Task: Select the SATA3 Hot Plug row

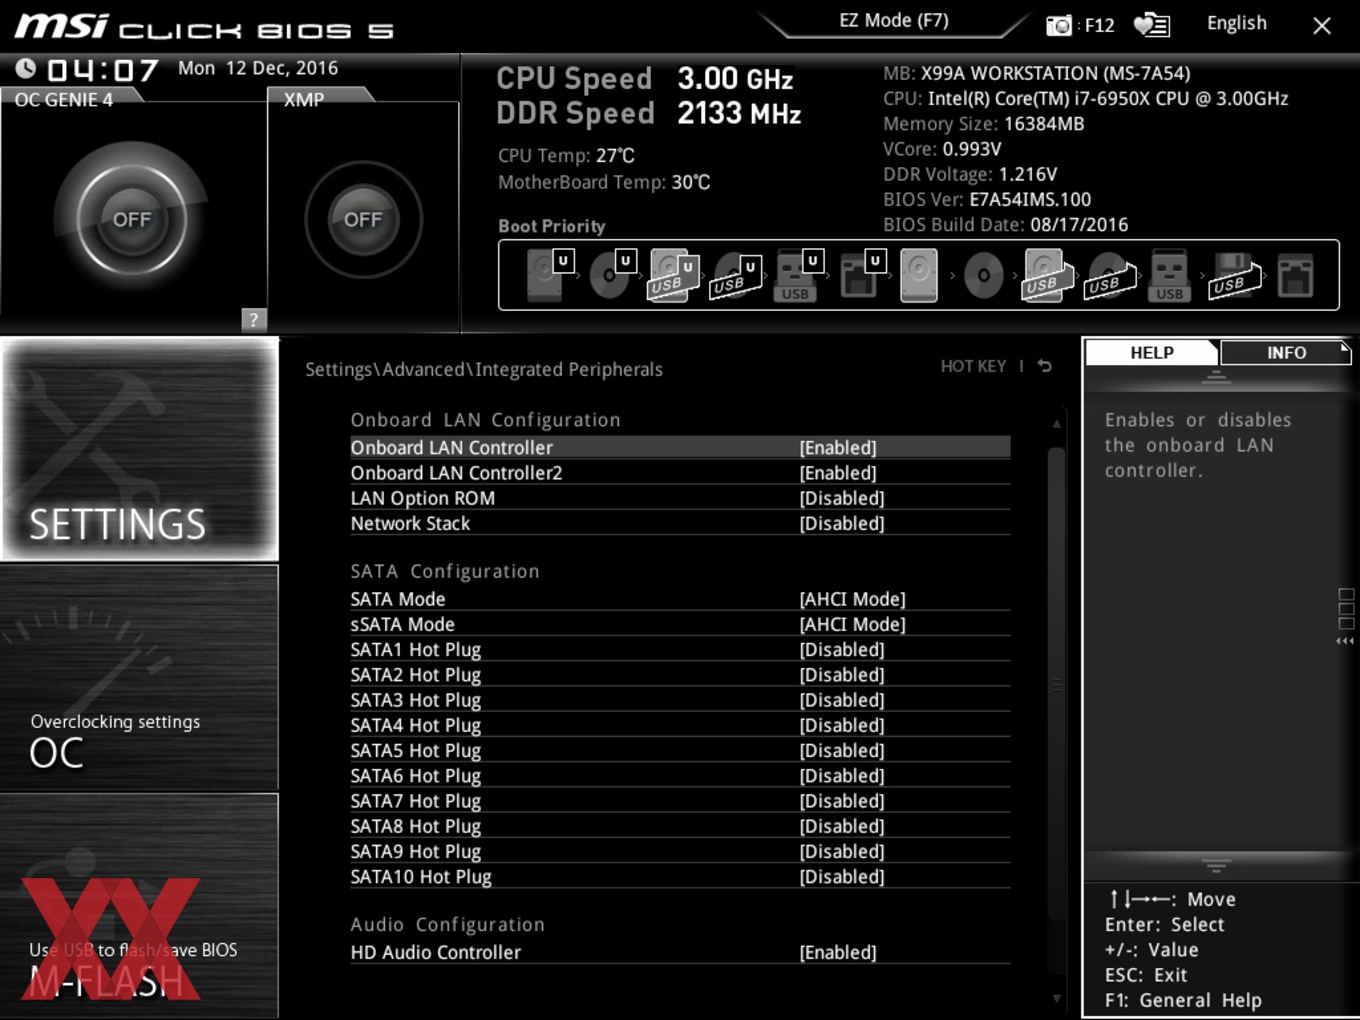Action: pyautogui.click(x=680, y=700)
